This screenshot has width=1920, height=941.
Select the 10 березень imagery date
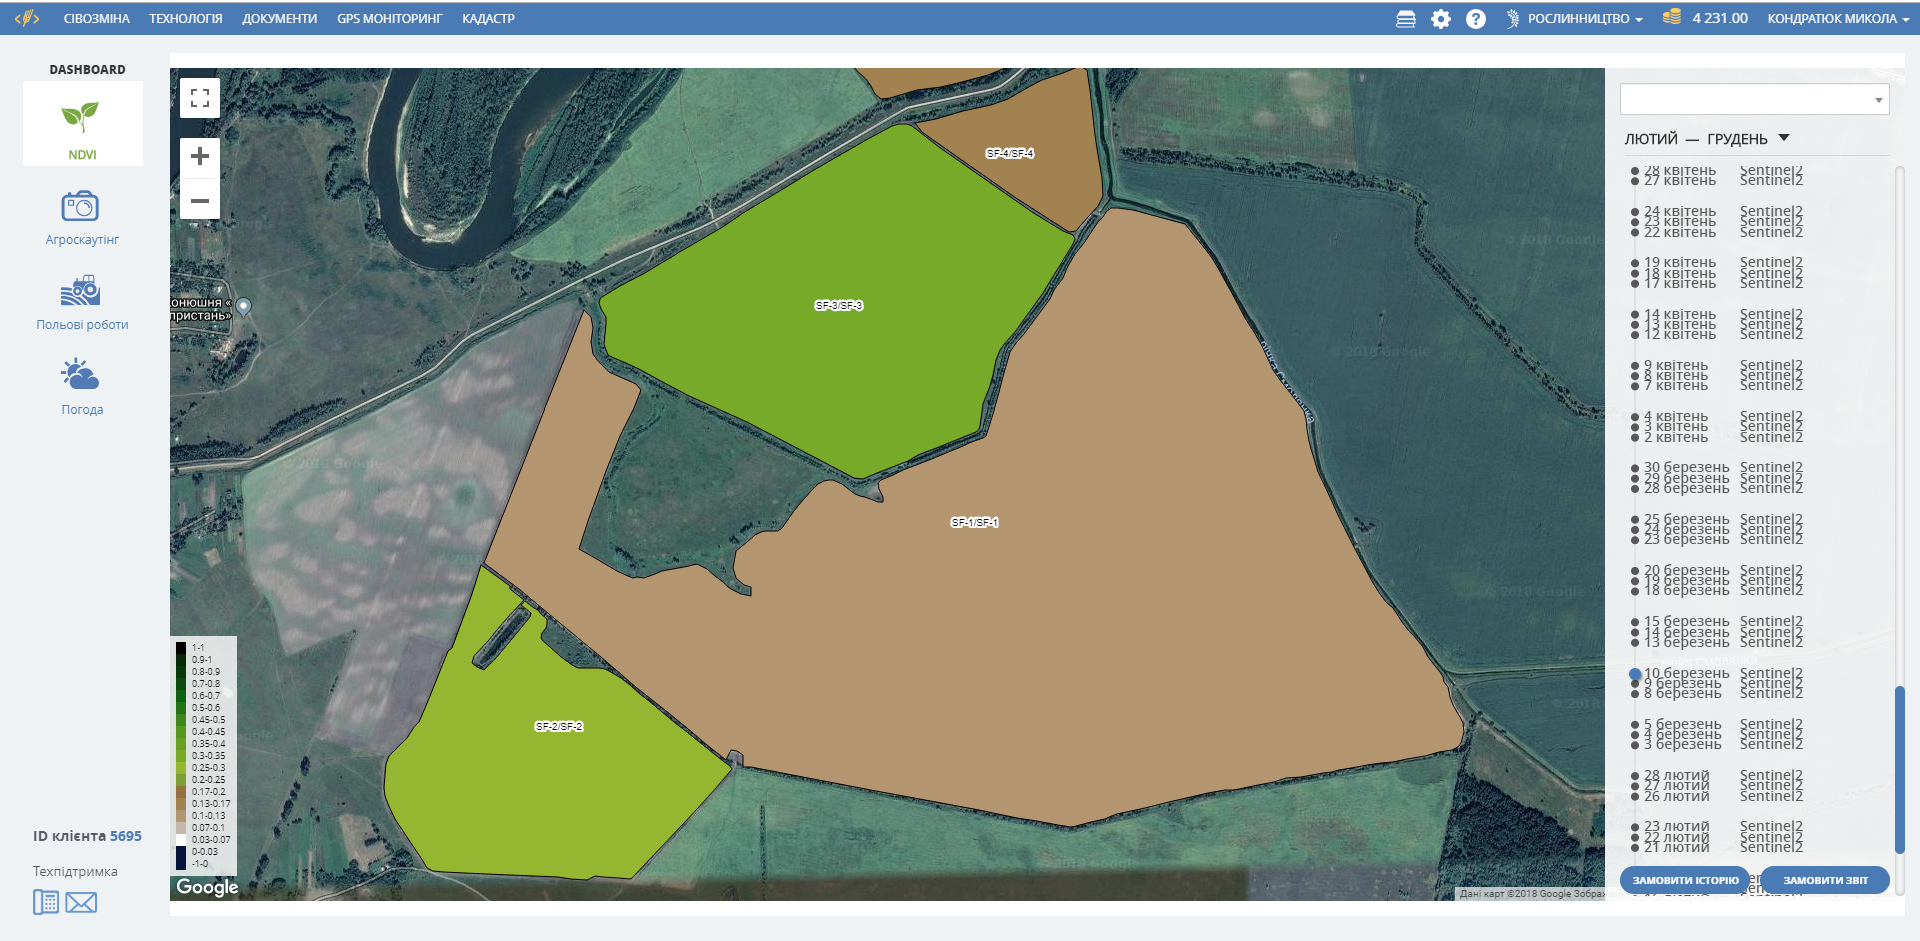(1684, 673)
